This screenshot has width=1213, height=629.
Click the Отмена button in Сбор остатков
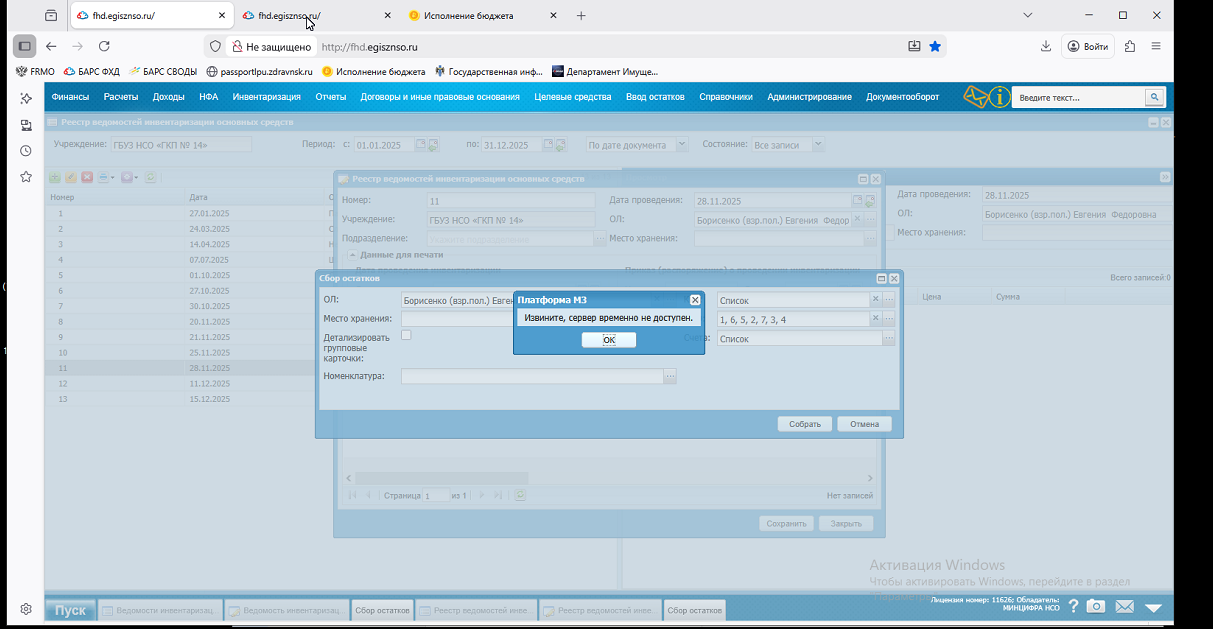pyautogui.click(x=864, y=424)
